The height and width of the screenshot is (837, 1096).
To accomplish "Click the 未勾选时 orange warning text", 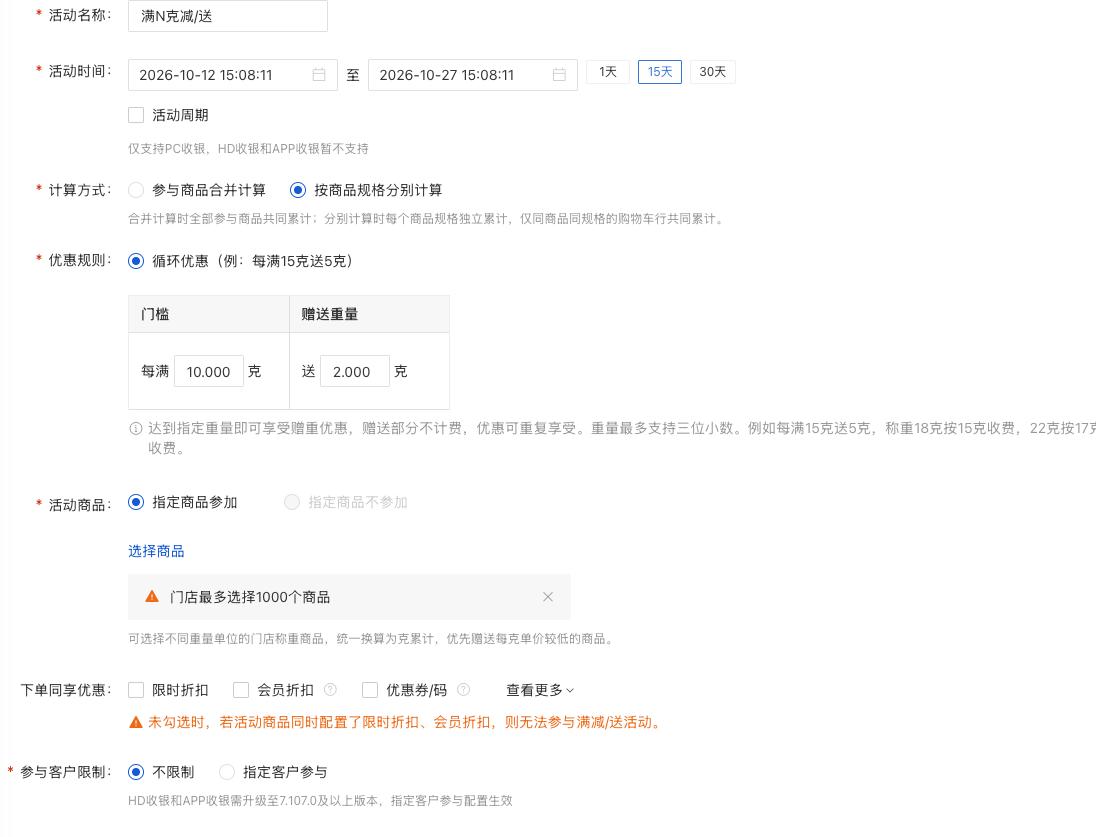I will click(405, 722).
